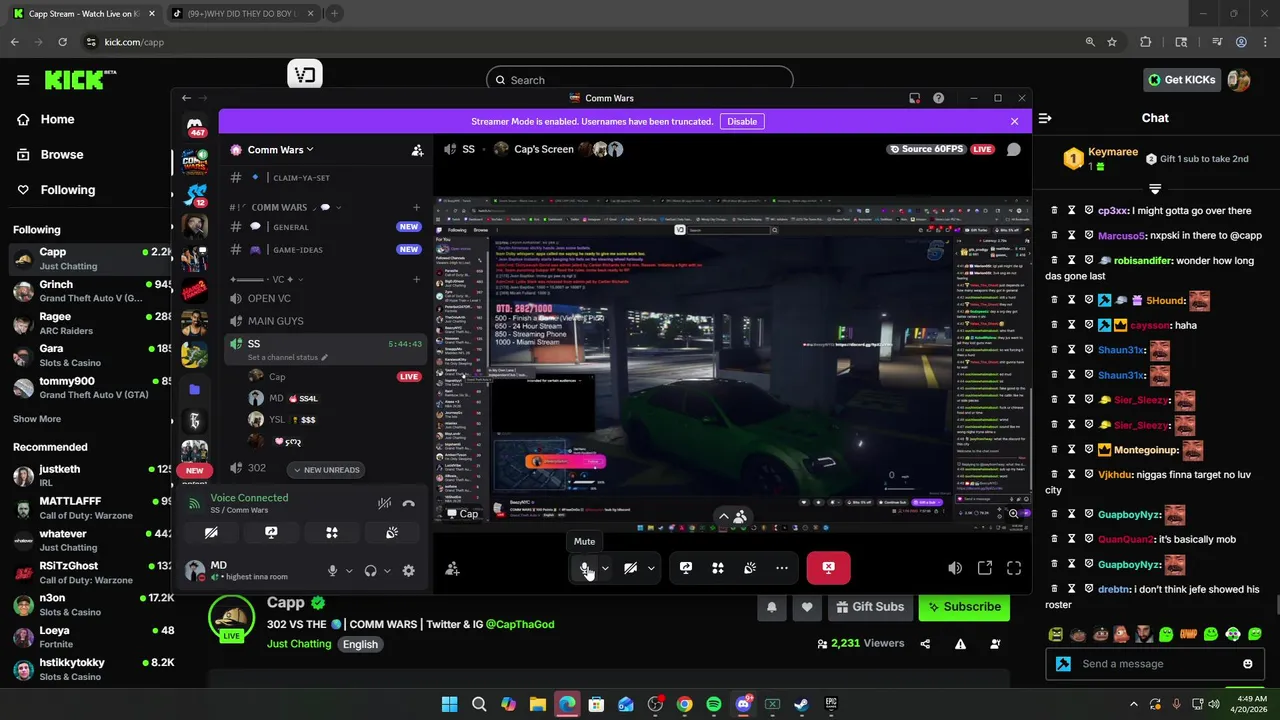Image resolution: width=1280 pixels, height=720 pixels.
Task: Open Discord direct messages home icon
Action: 195,126
